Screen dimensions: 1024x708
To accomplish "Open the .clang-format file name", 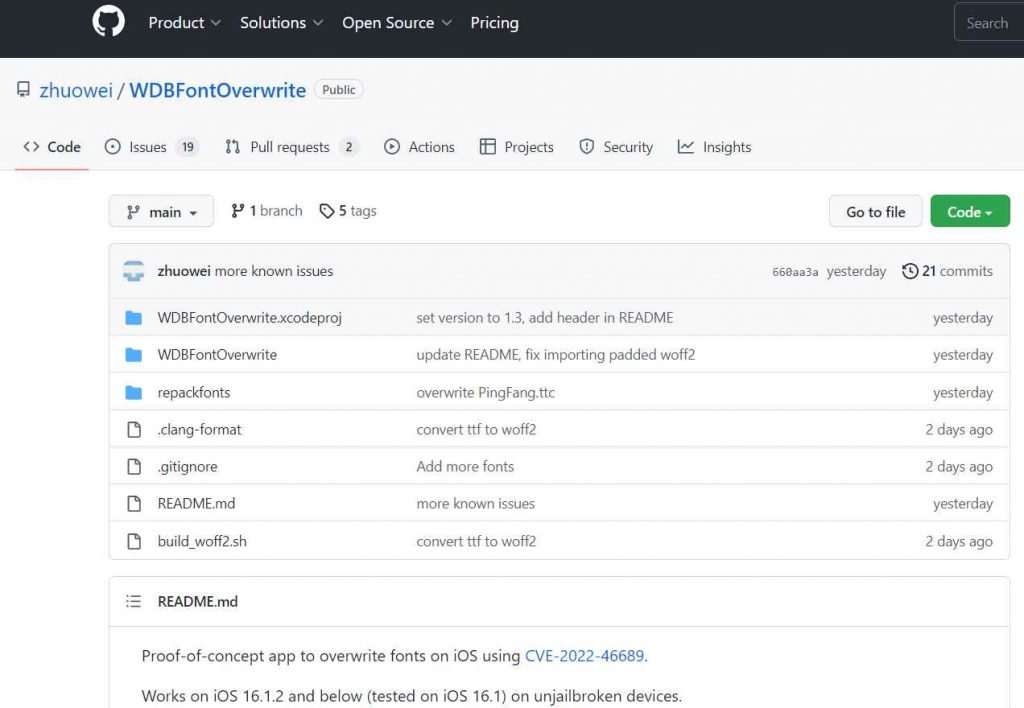I will 199,430.
